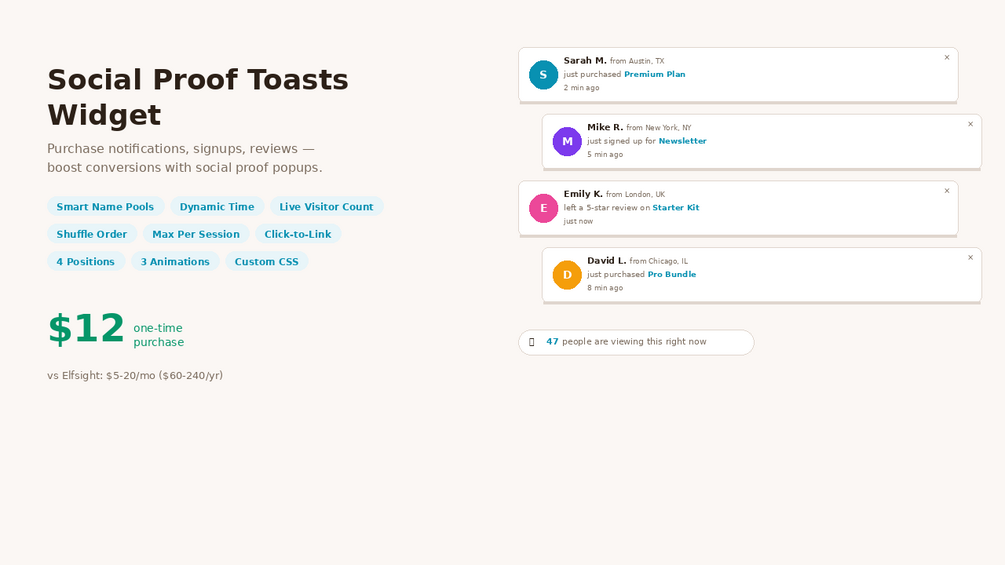Open the Premium Plan link

[x=654, y=75]
